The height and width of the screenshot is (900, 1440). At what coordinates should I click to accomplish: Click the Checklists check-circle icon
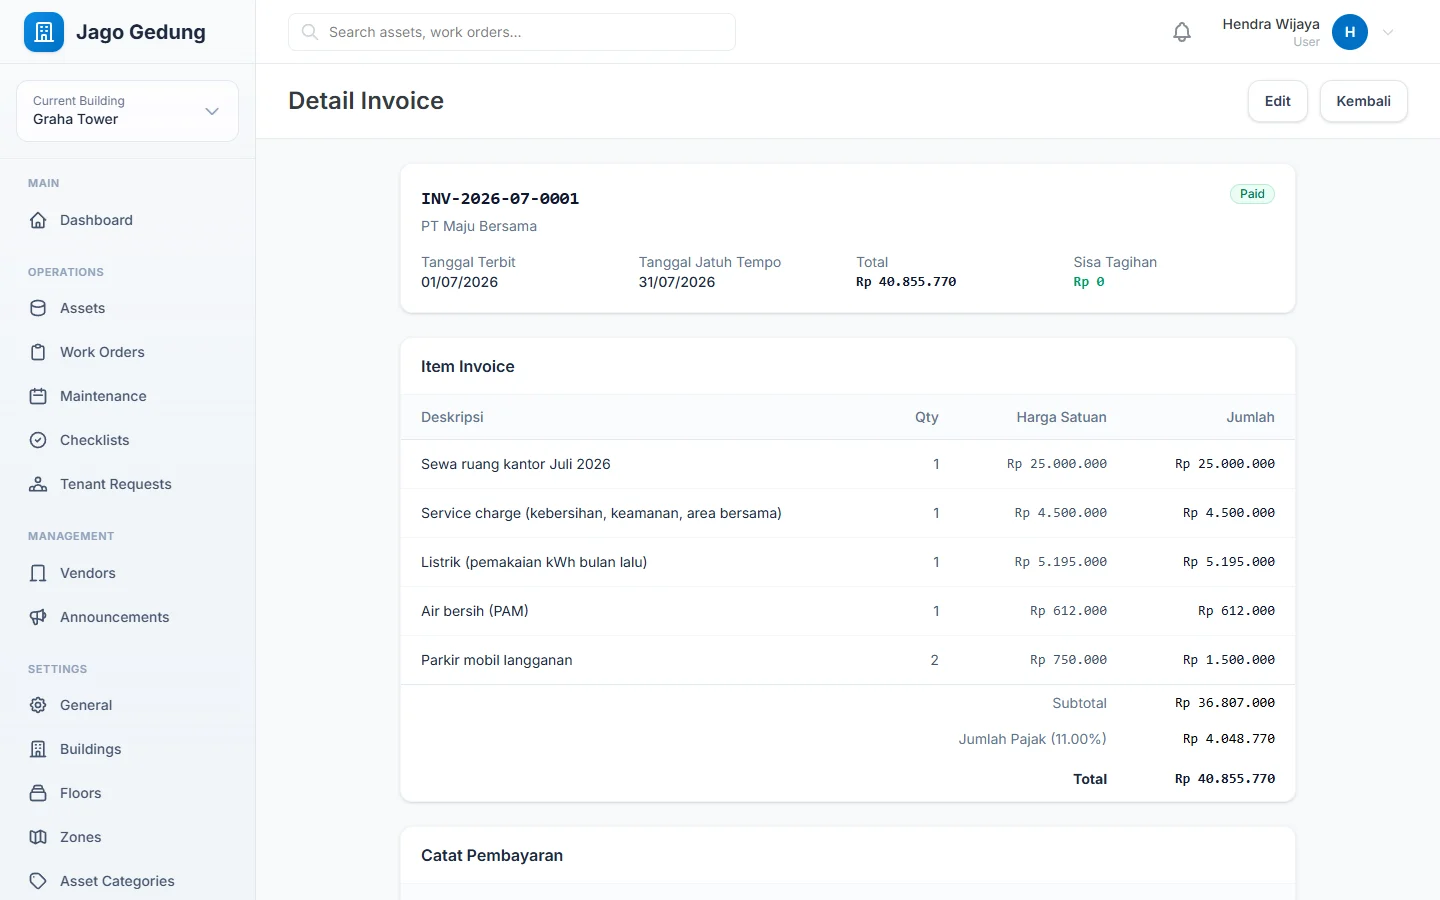coord(38,440)
